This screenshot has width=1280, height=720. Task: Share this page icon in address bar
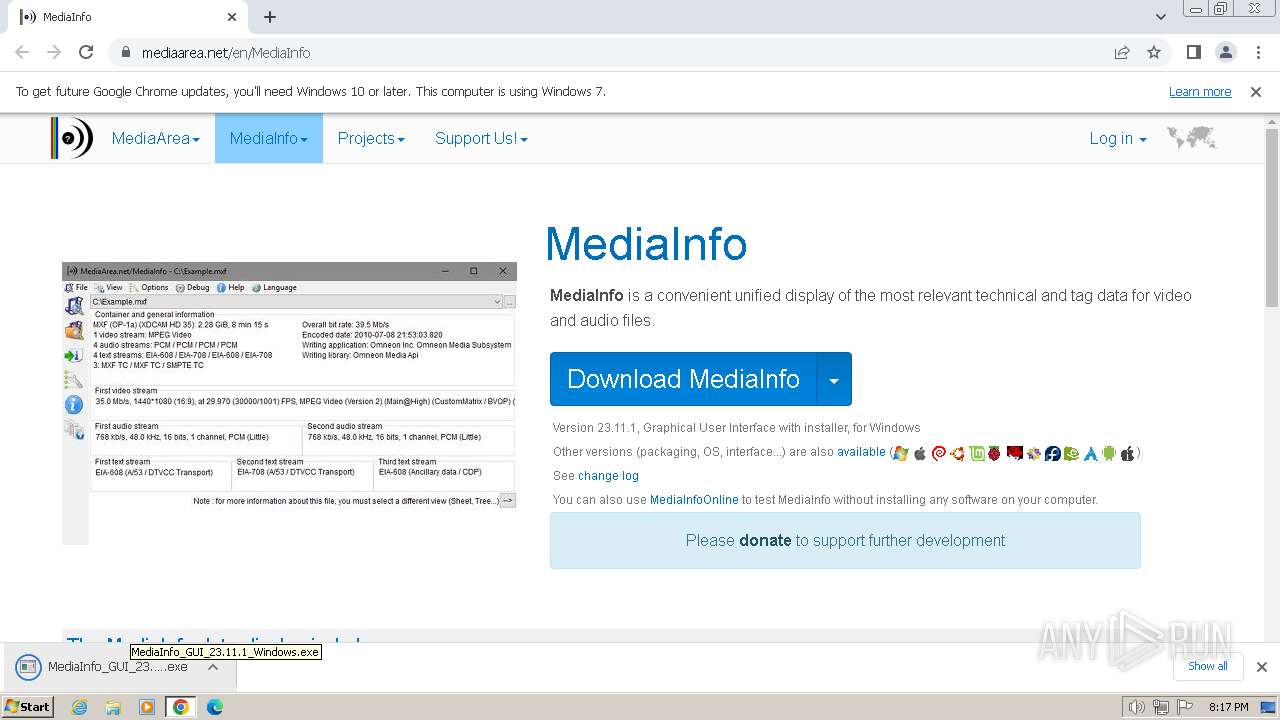tap(1122, 52)
